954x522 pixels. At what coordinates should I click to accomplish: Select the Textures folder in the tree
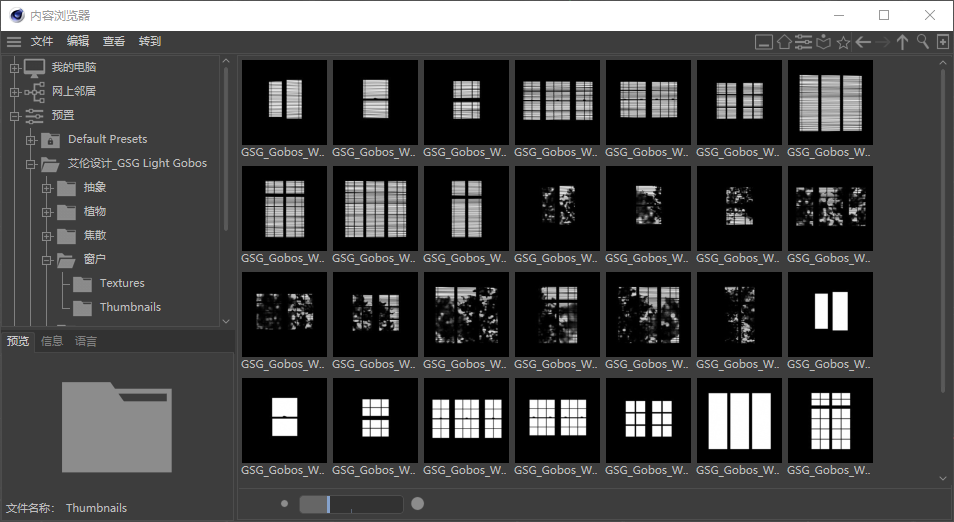pyautogui.click(x=122, y=284)
